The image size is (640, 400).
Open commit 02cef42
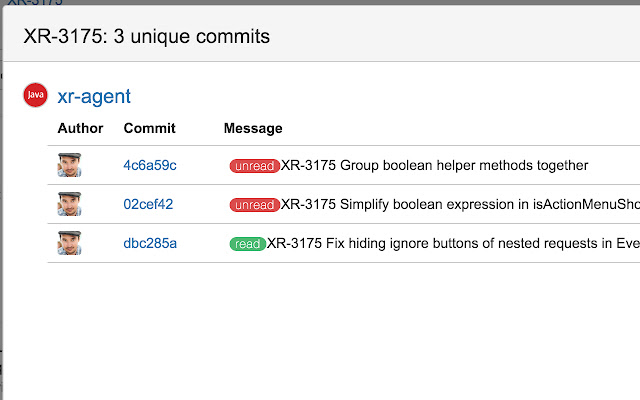click(x=148, y=204)
